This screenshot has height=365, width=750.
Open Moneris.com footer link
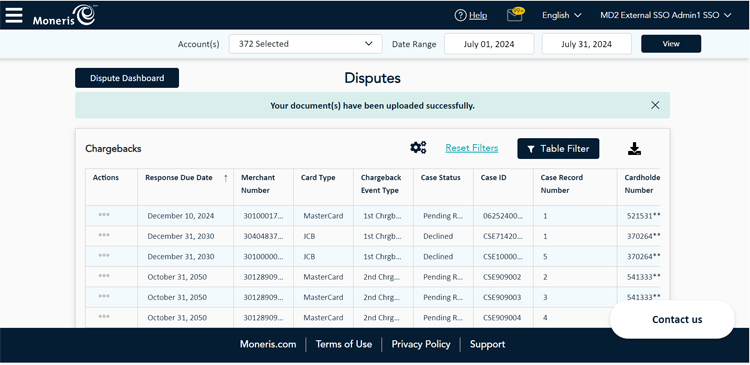coord(268,344)
